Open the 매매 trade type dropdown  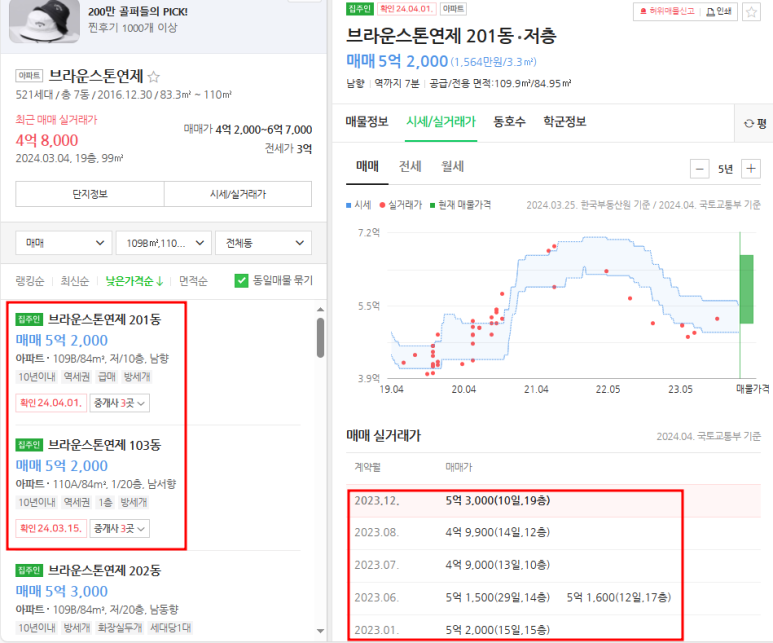coord(64,243)
